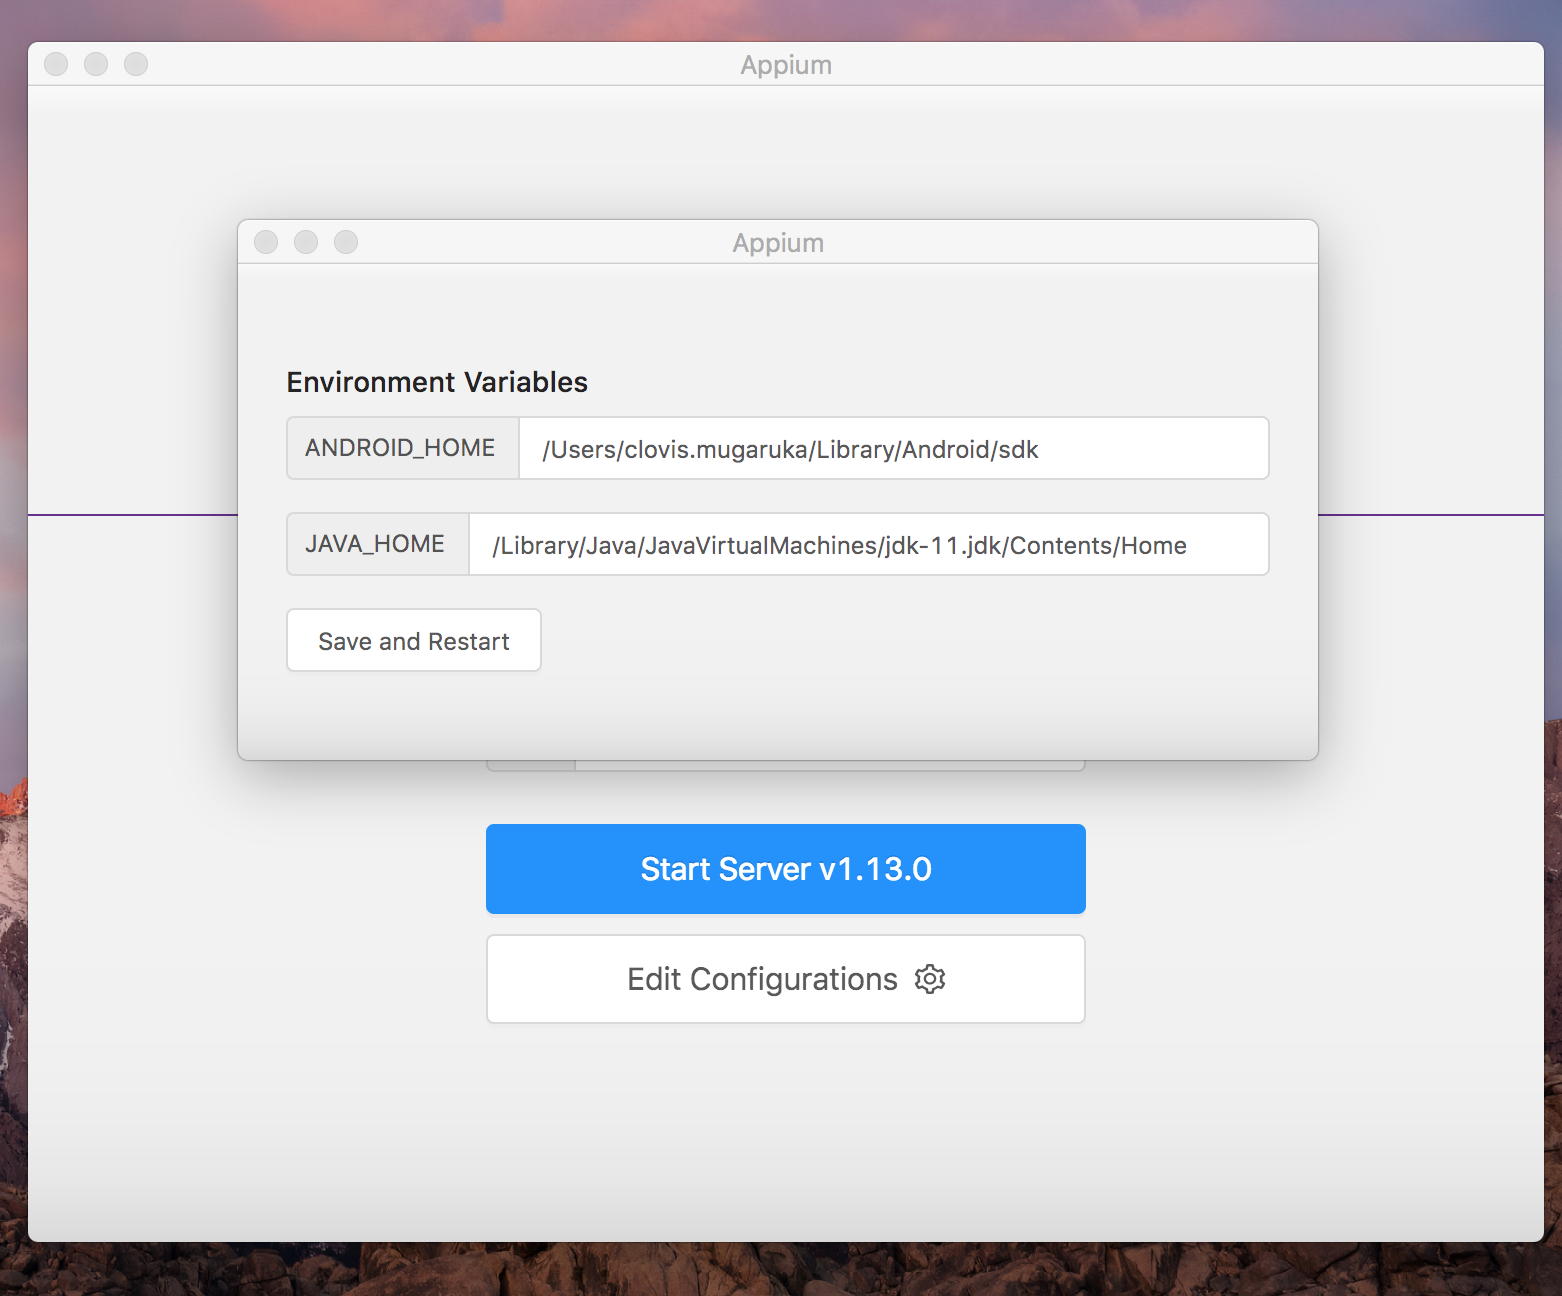Click Save and Restart button
The image size is (1562, 1296).
(x=414, y=640)
